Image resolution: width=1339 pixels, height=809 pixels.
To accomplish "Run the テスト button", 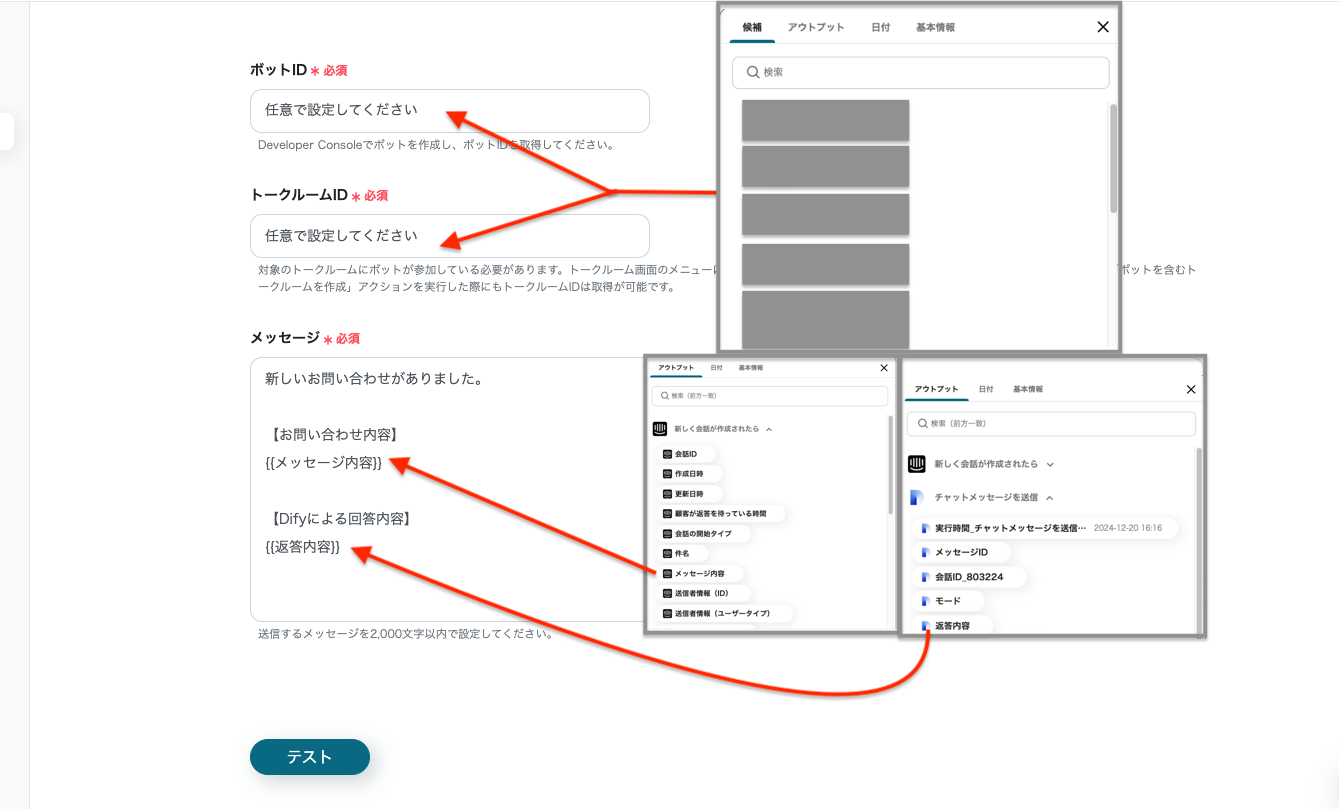I will pos(310,757).
